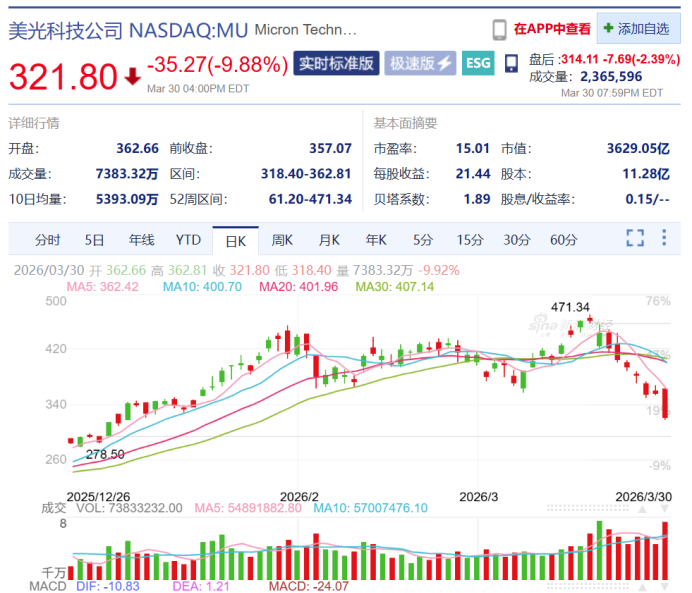Switch chart to 分时 view
The height and width of the screenshot is (593, 692).
coord(48,240)
